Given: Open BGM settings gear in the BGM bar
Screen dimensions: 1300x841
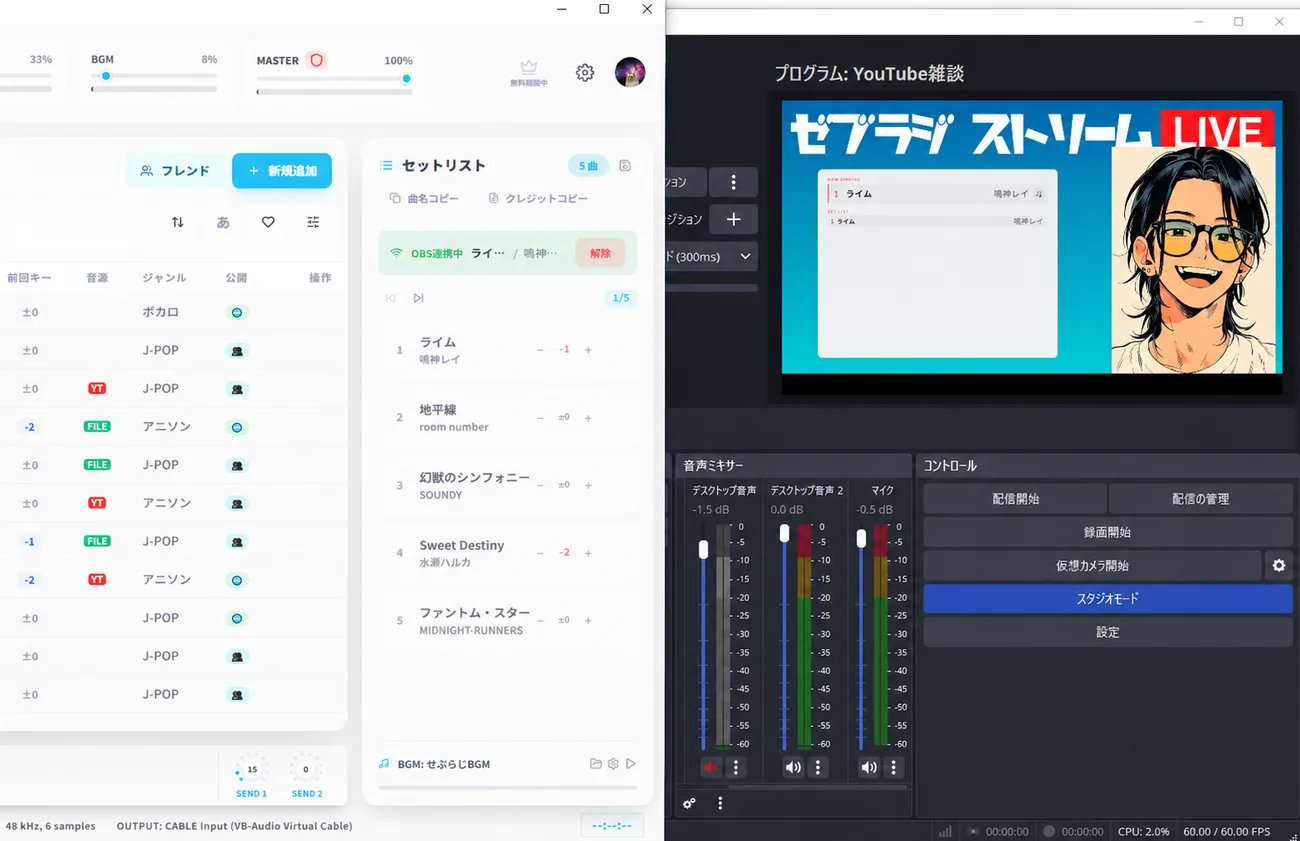Looking at the screenshot, I should 613,764.
